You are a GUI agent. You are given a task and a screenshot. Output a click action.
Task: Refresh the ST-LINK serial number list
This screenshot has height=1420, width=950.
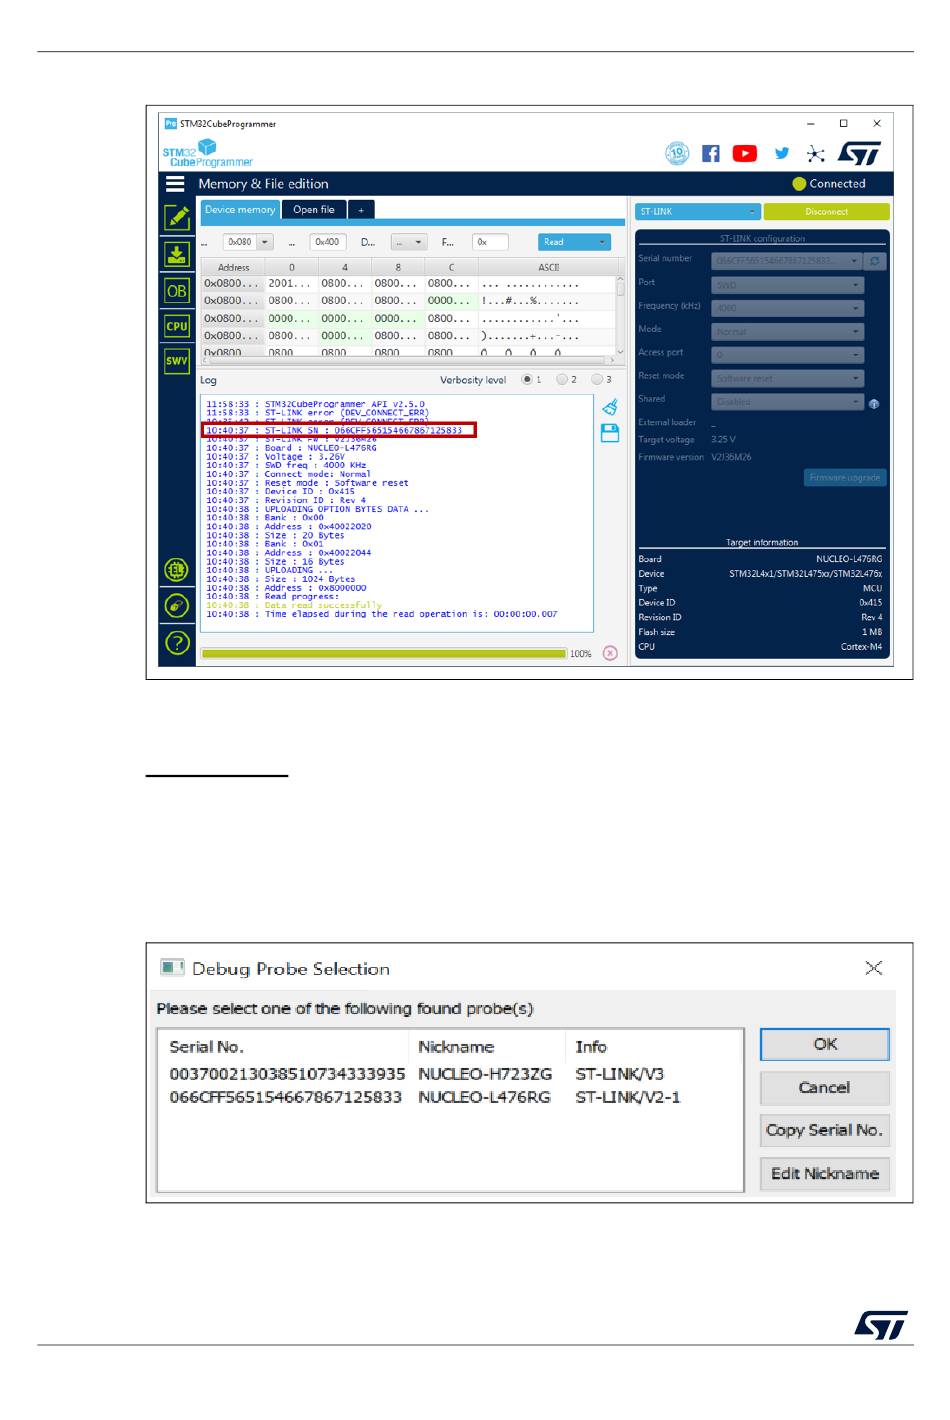click(x=875, y=261)
